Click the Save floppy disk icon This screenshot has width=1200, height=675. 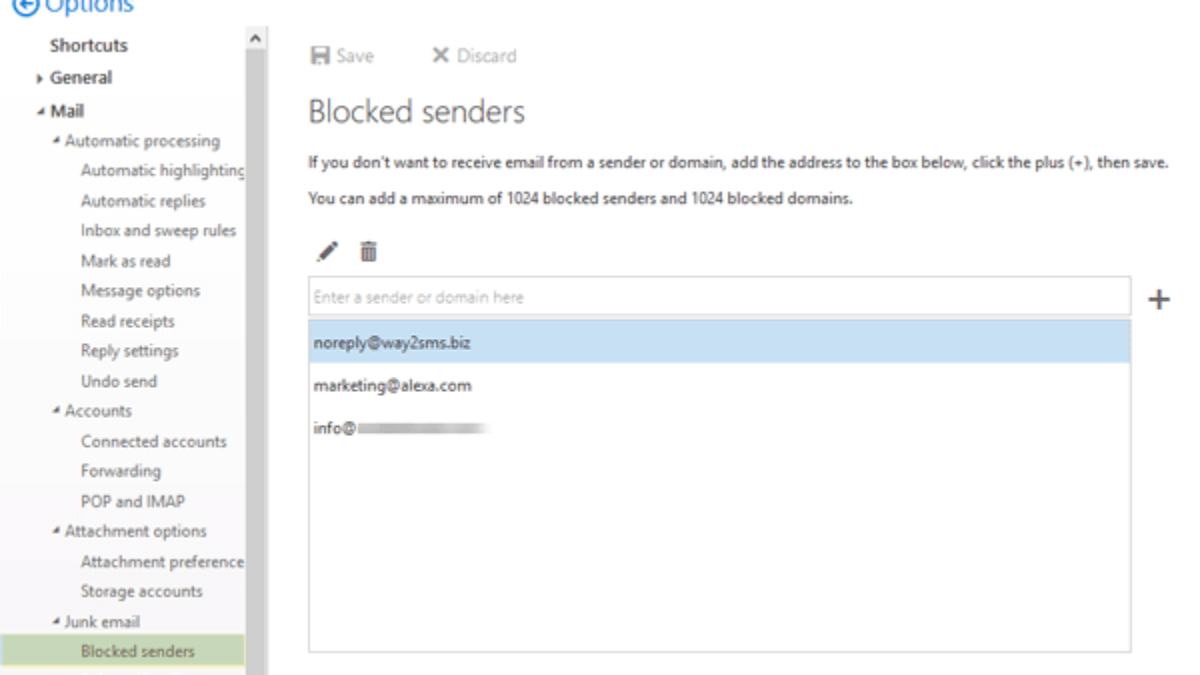pyautogui.click(x=320, y=56)
